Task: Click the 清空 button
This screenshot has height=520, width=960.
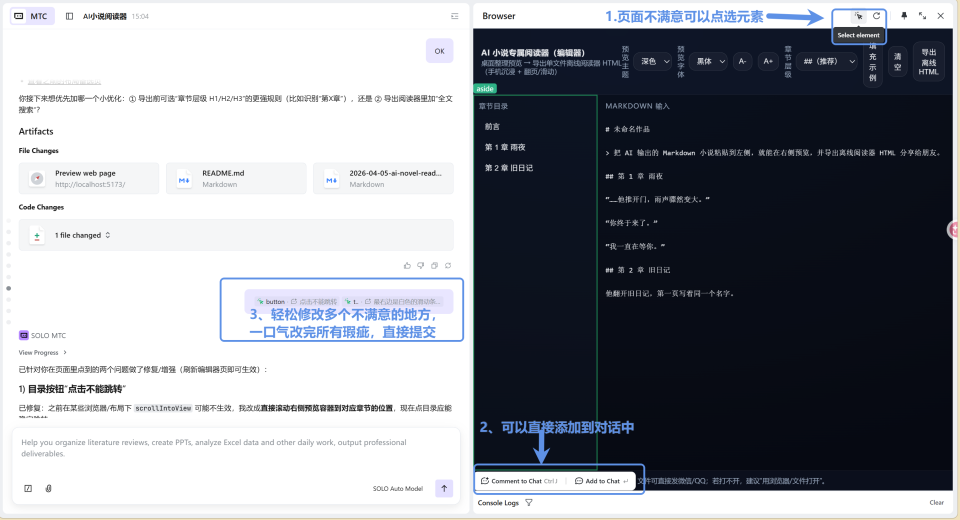Action: 897,62
